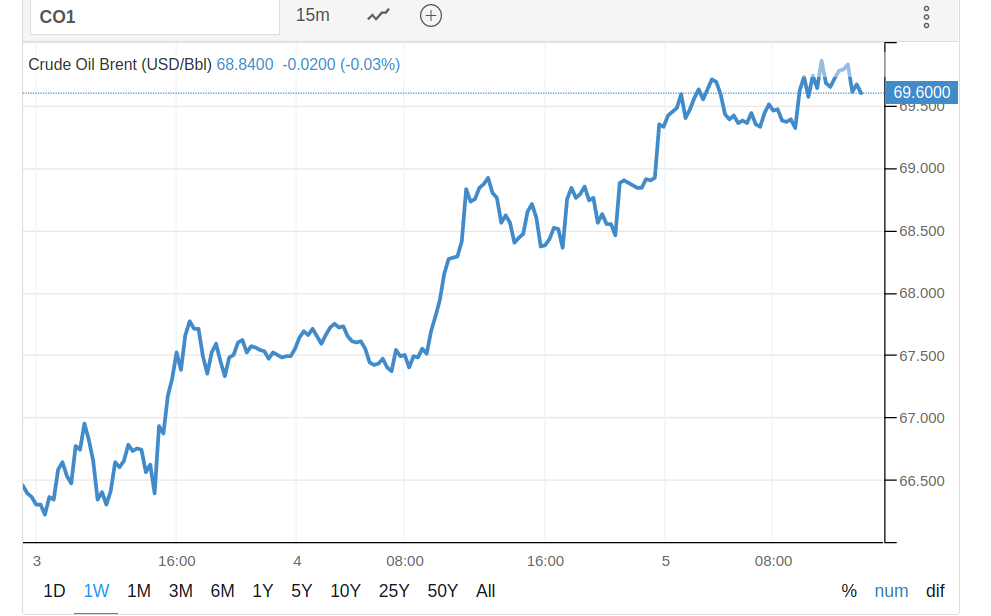Open the chart type line icon
This screenshot has height=616, width=991.
point(378,15)
